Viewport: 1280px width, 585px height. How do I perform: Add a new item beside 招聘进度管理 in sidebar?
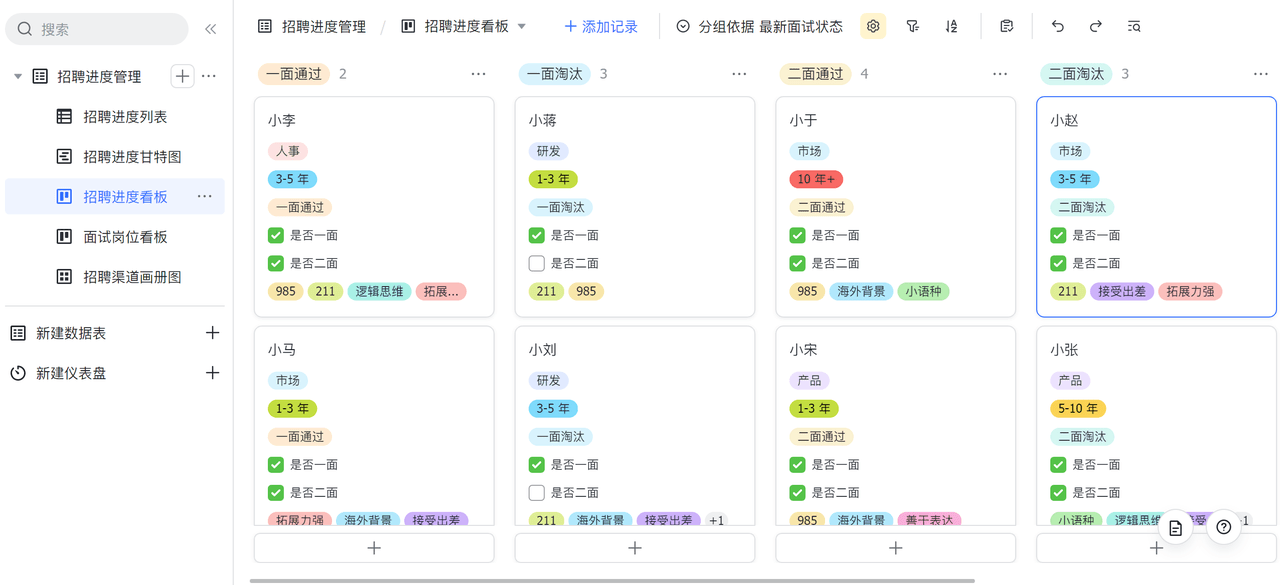(x=182, y=76)
